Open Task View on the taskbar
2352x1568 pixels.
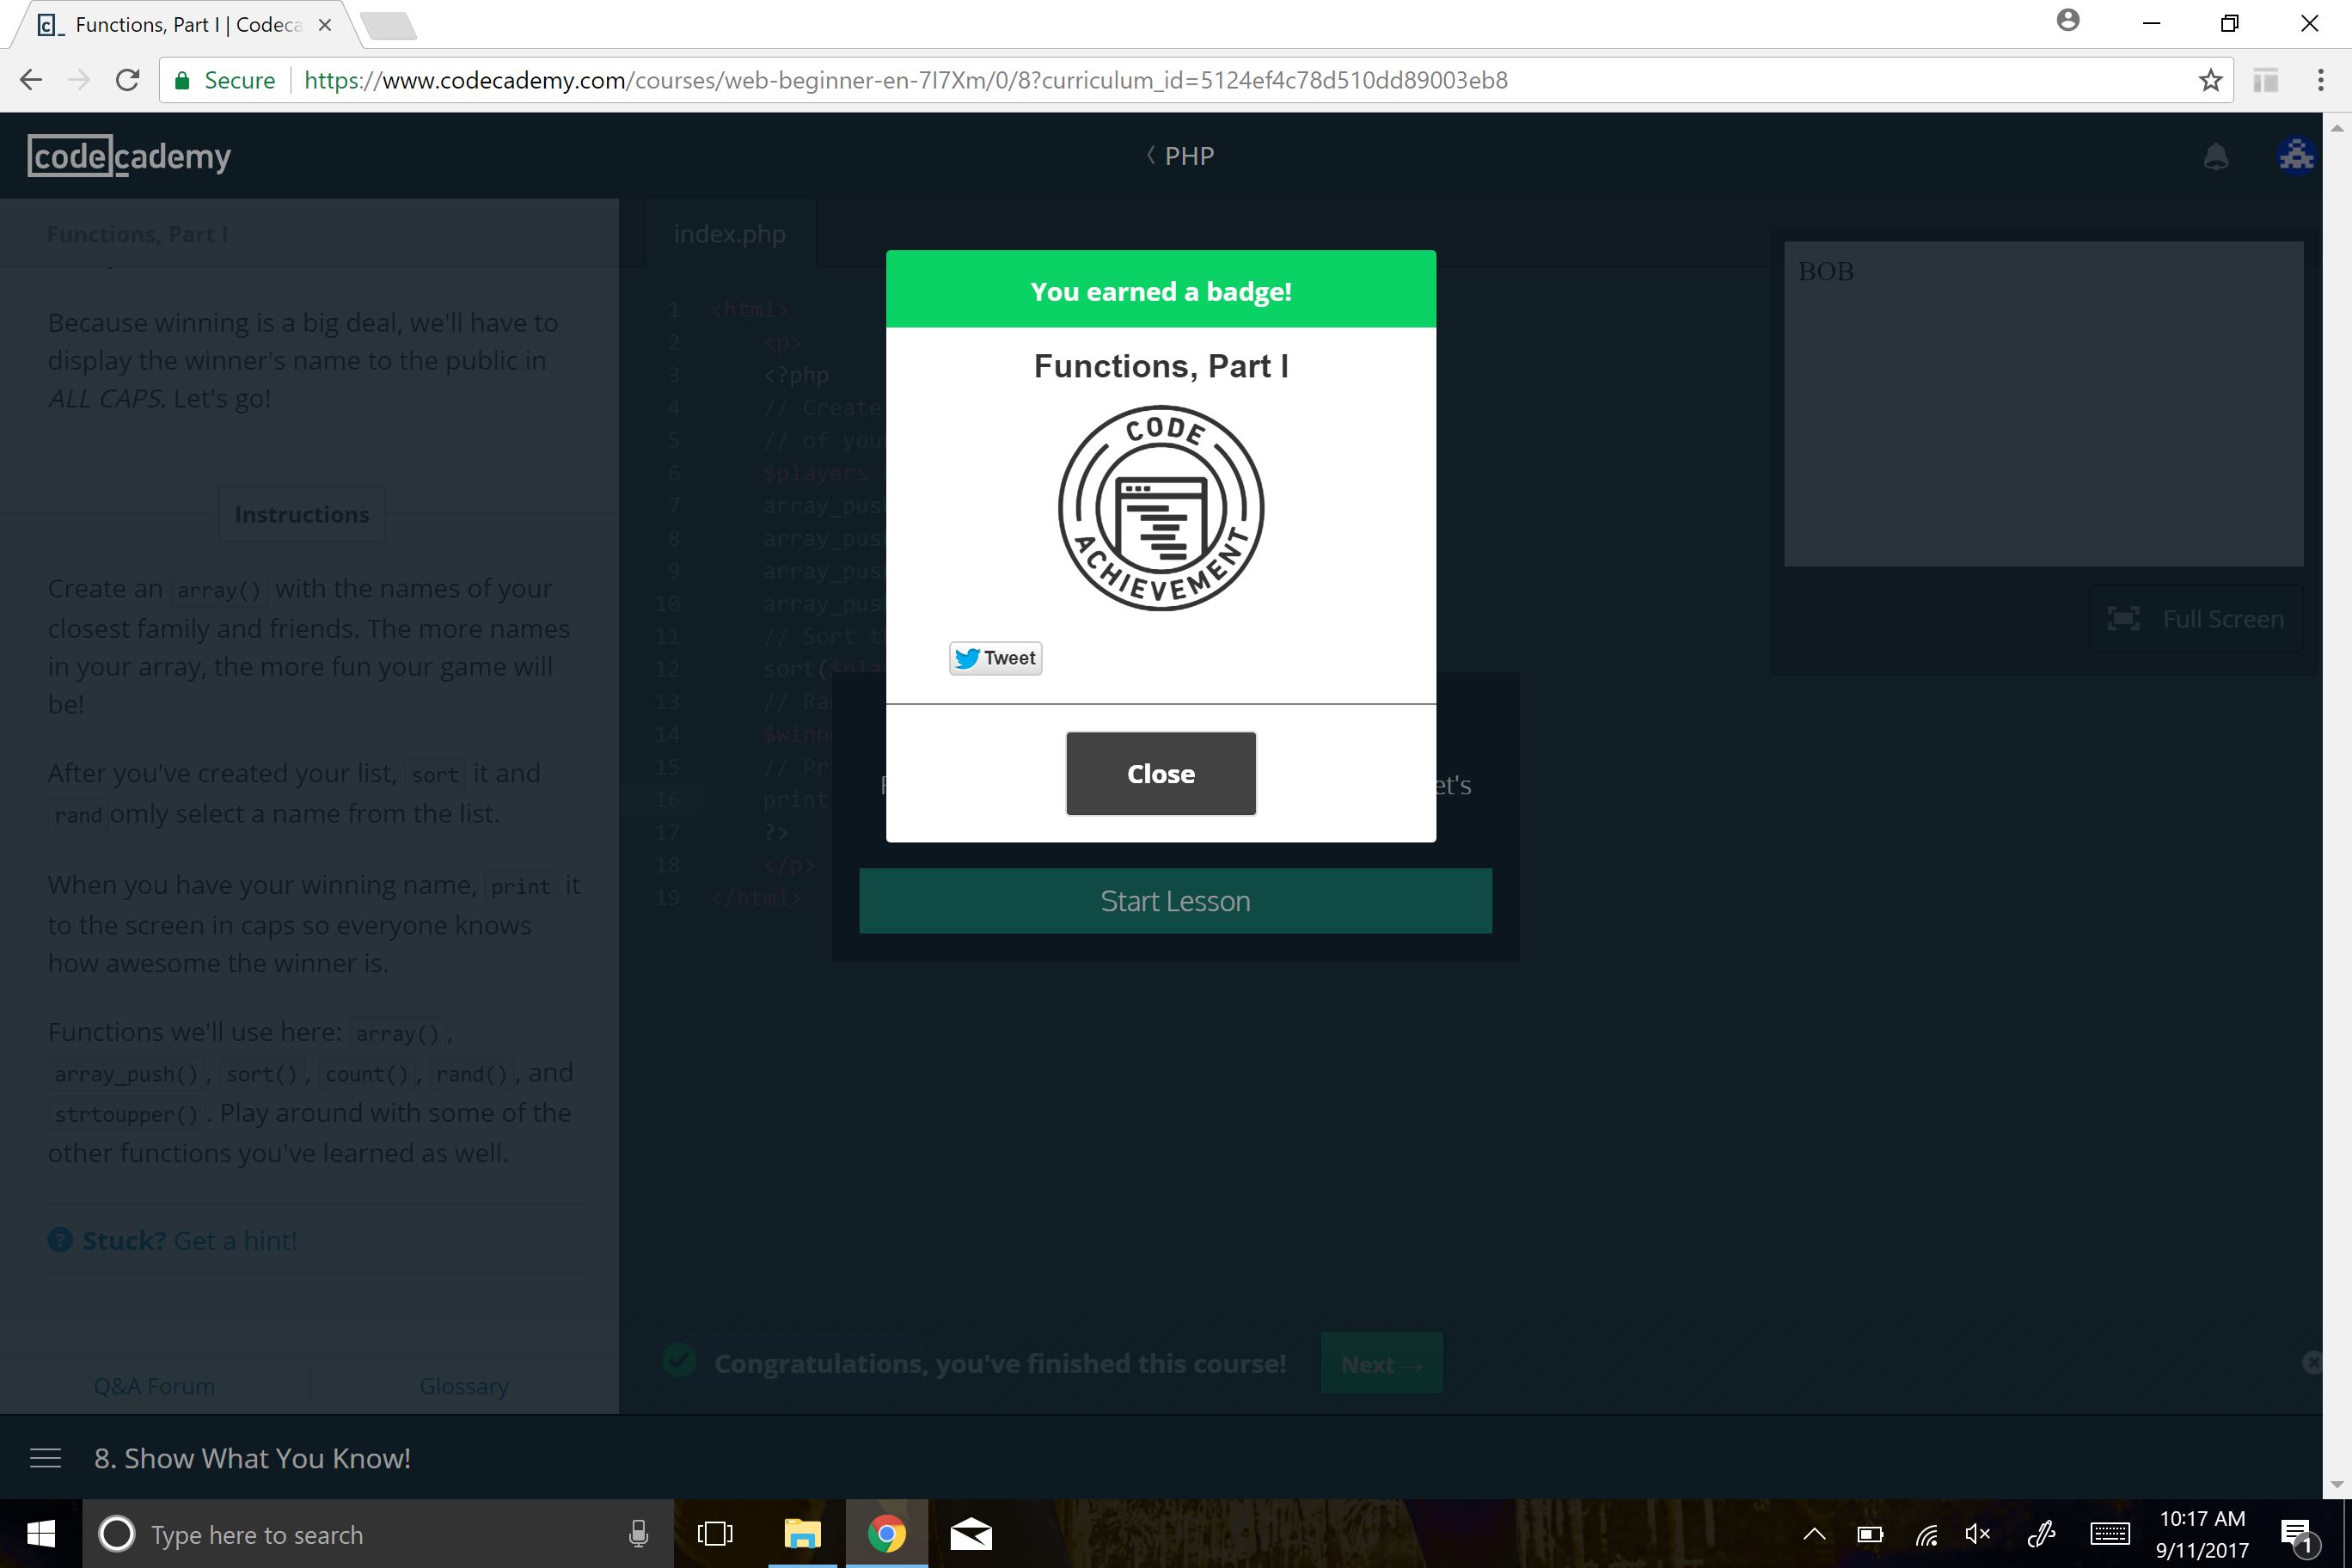715,1534
